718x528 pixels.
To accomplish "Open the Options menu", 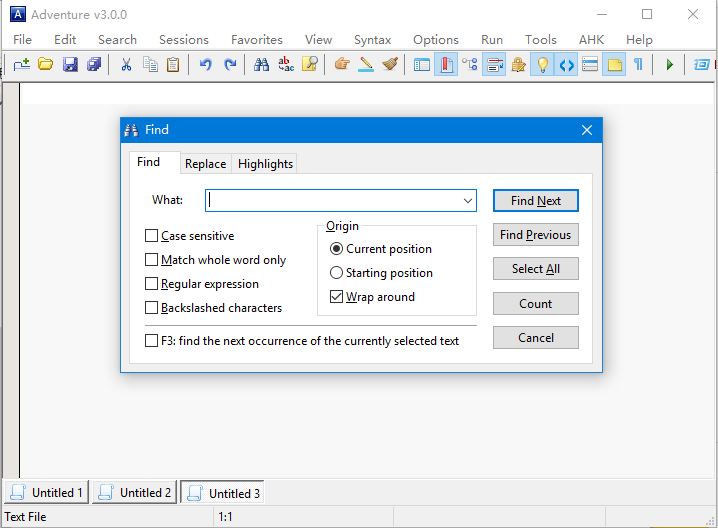I will coord(435,40).
